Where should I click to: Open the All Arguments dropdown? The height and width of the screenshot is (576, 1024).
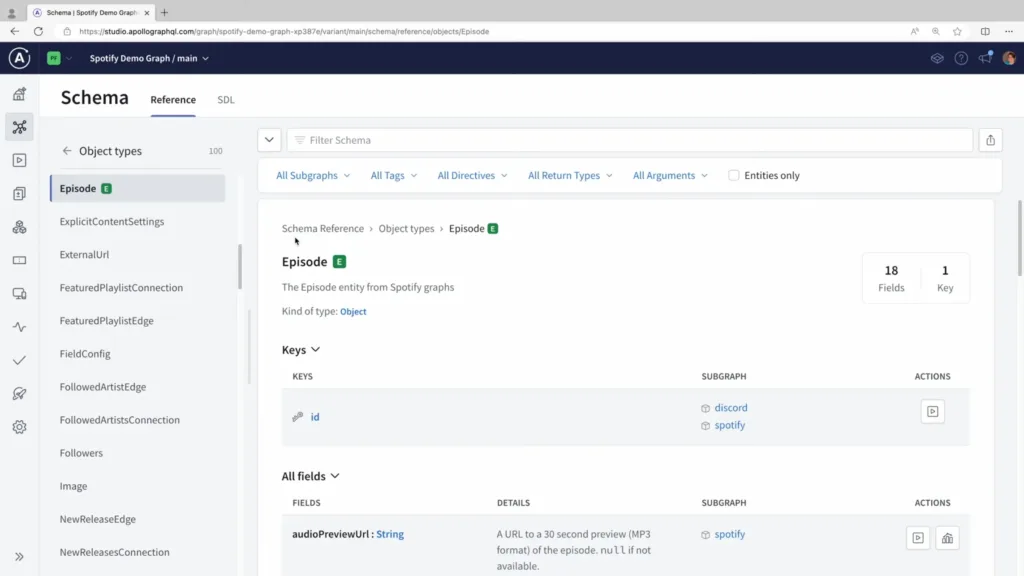point(670,175)
